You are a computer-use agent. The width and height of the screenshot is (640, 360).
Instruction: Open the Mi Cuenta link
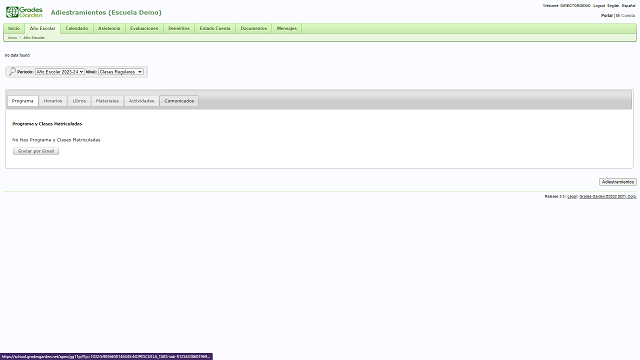tap(625, 16)
